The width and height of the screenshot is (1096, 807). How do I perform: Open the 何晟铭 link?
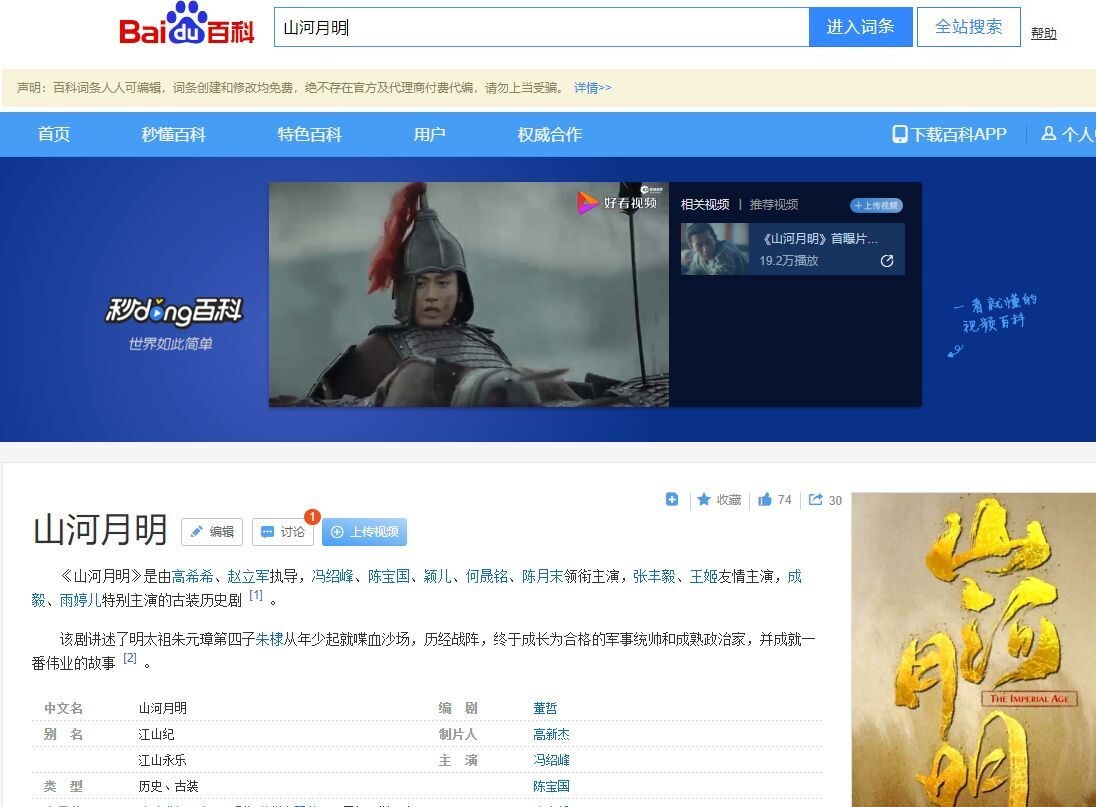point(486,576)
